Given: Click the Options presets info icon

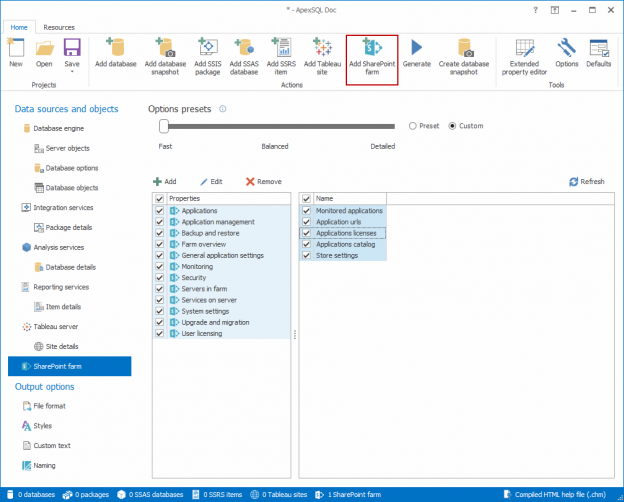Looking at the screenshot, I should click(223, 109).
